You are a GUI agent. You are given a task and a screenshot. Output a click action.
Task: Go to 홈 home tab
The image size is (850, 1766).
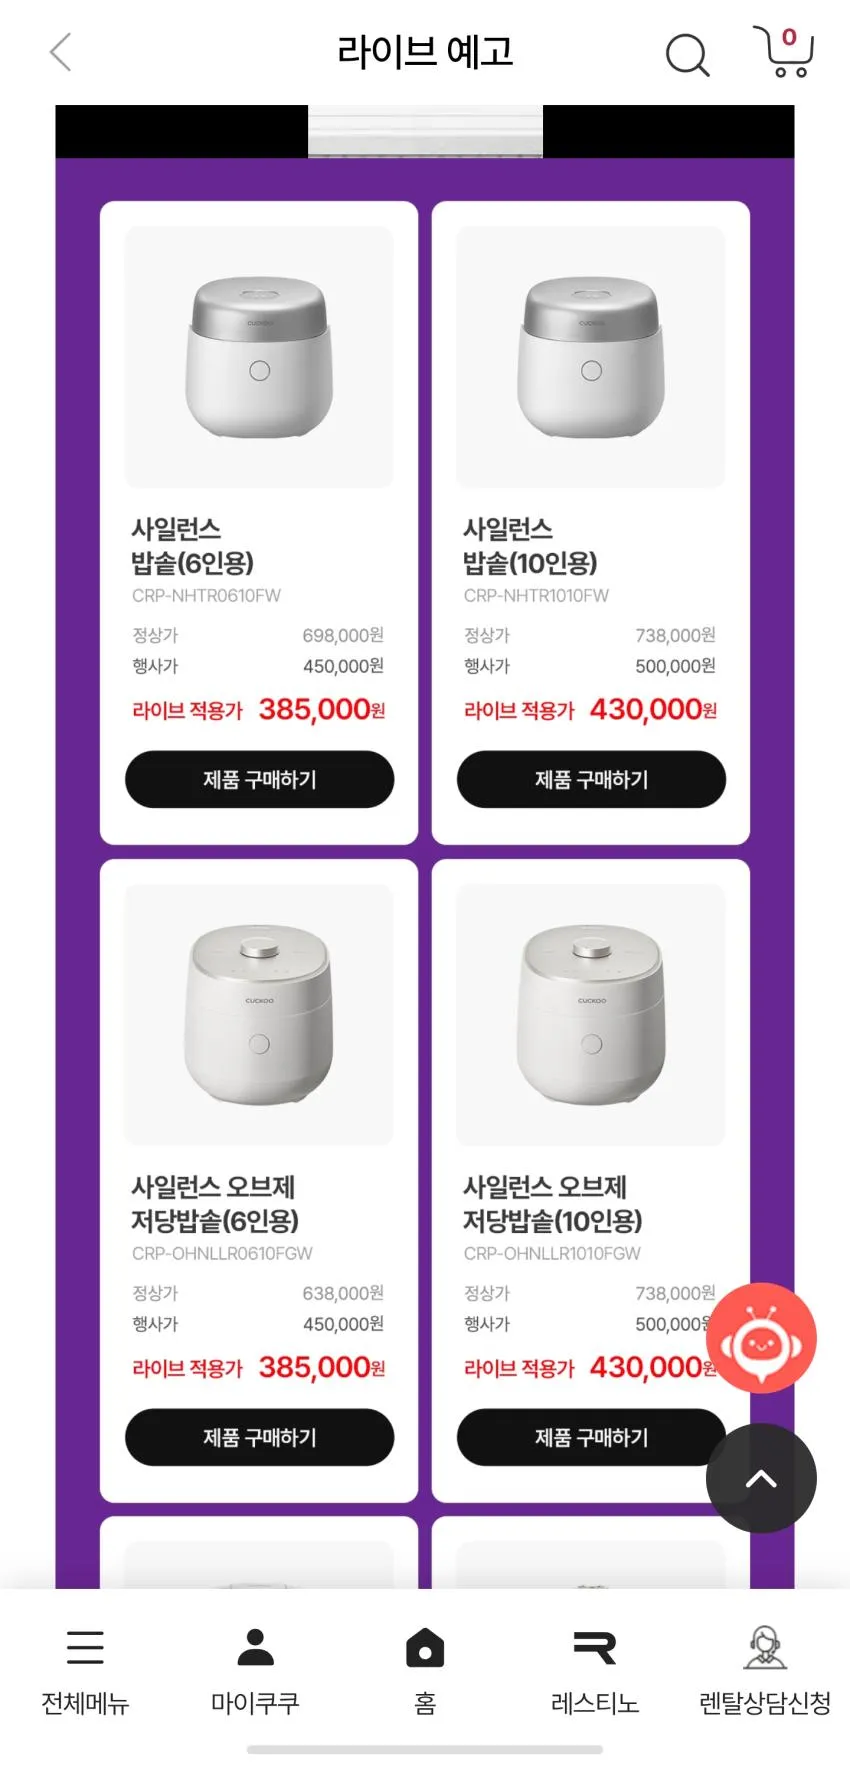tap(425, 1670)
